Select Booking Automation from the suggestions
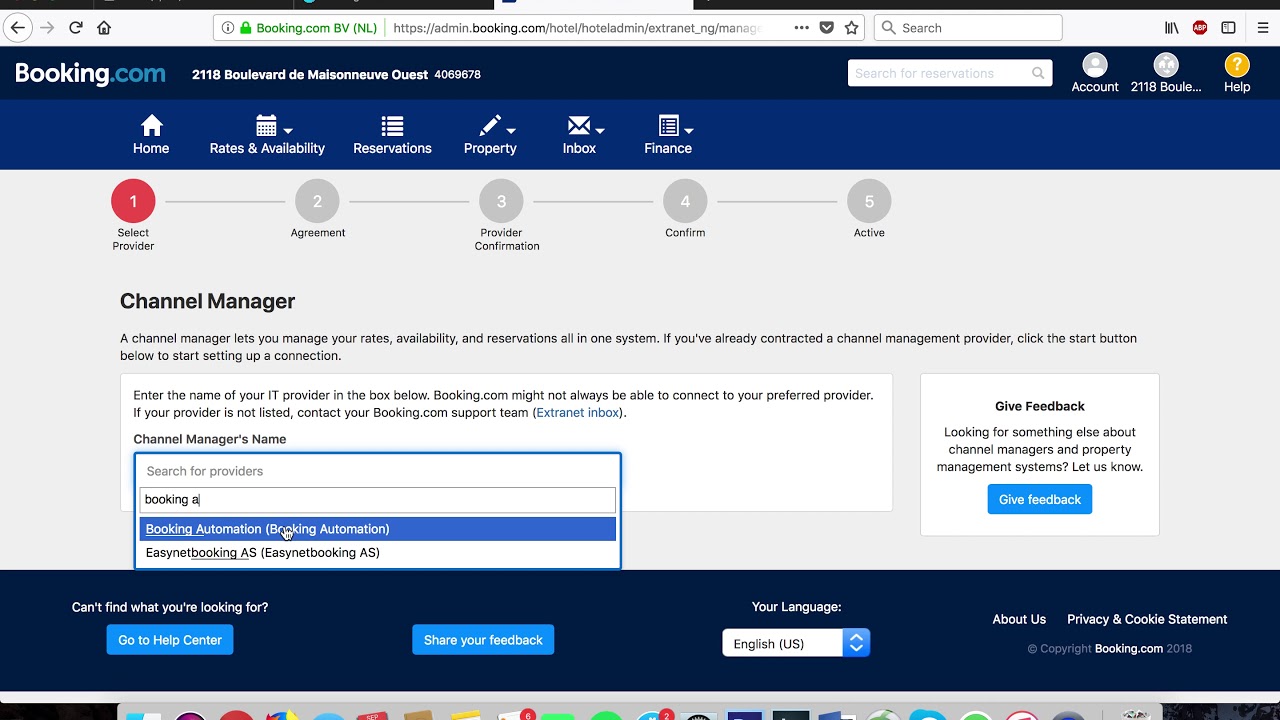This screenshot has height=720, width=1280. coord(378,529)
